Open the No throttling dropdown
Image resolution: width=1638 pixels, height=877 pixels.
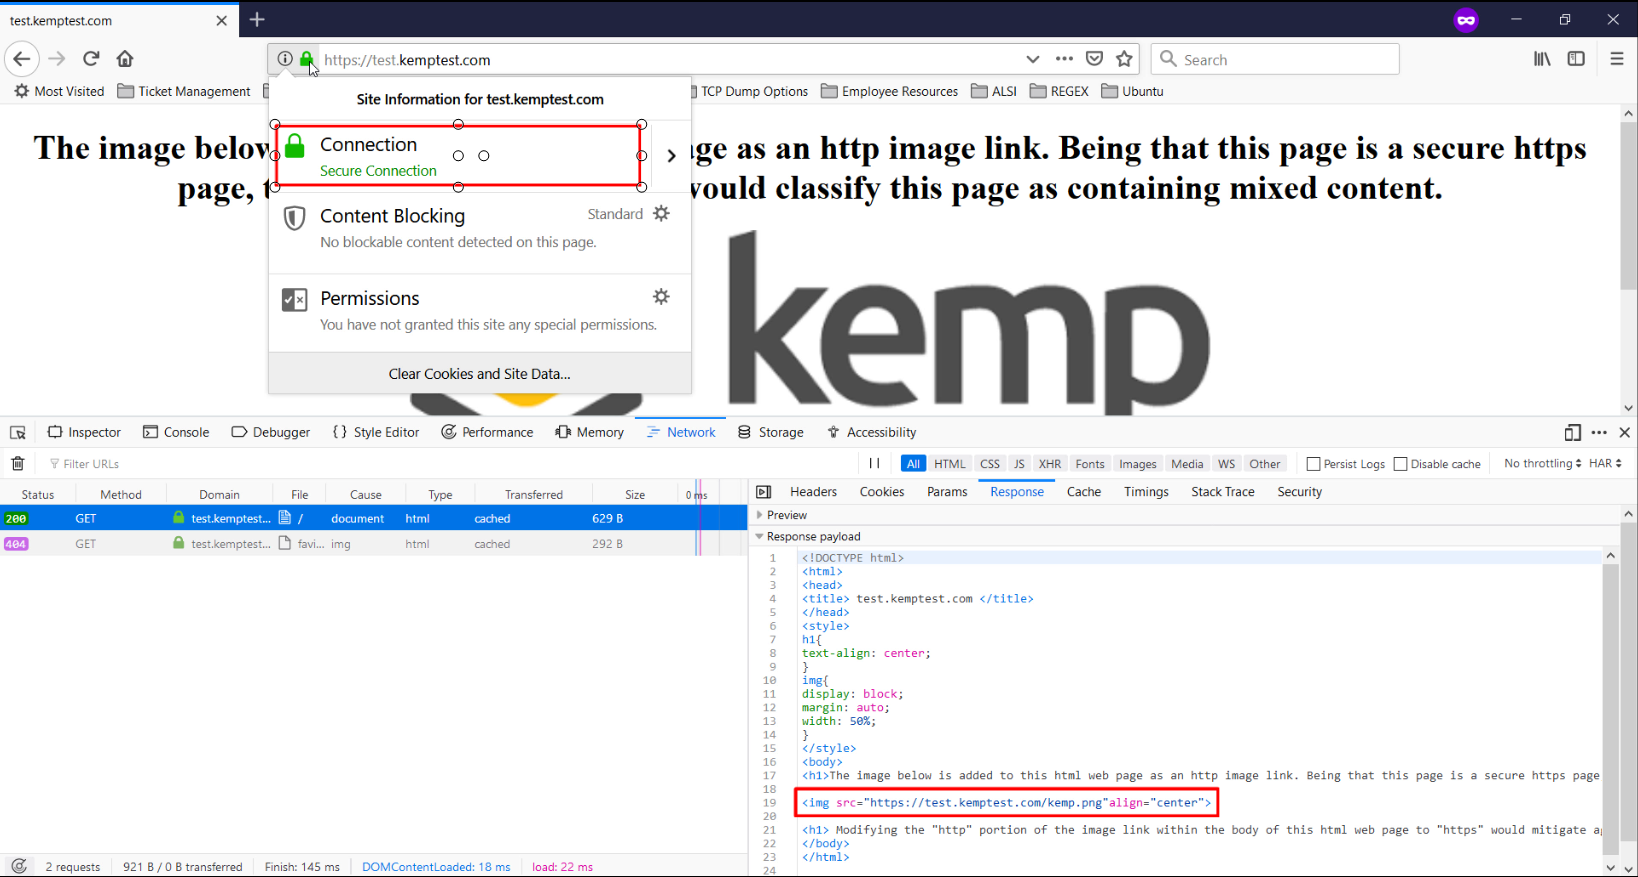click(1543, 464)
